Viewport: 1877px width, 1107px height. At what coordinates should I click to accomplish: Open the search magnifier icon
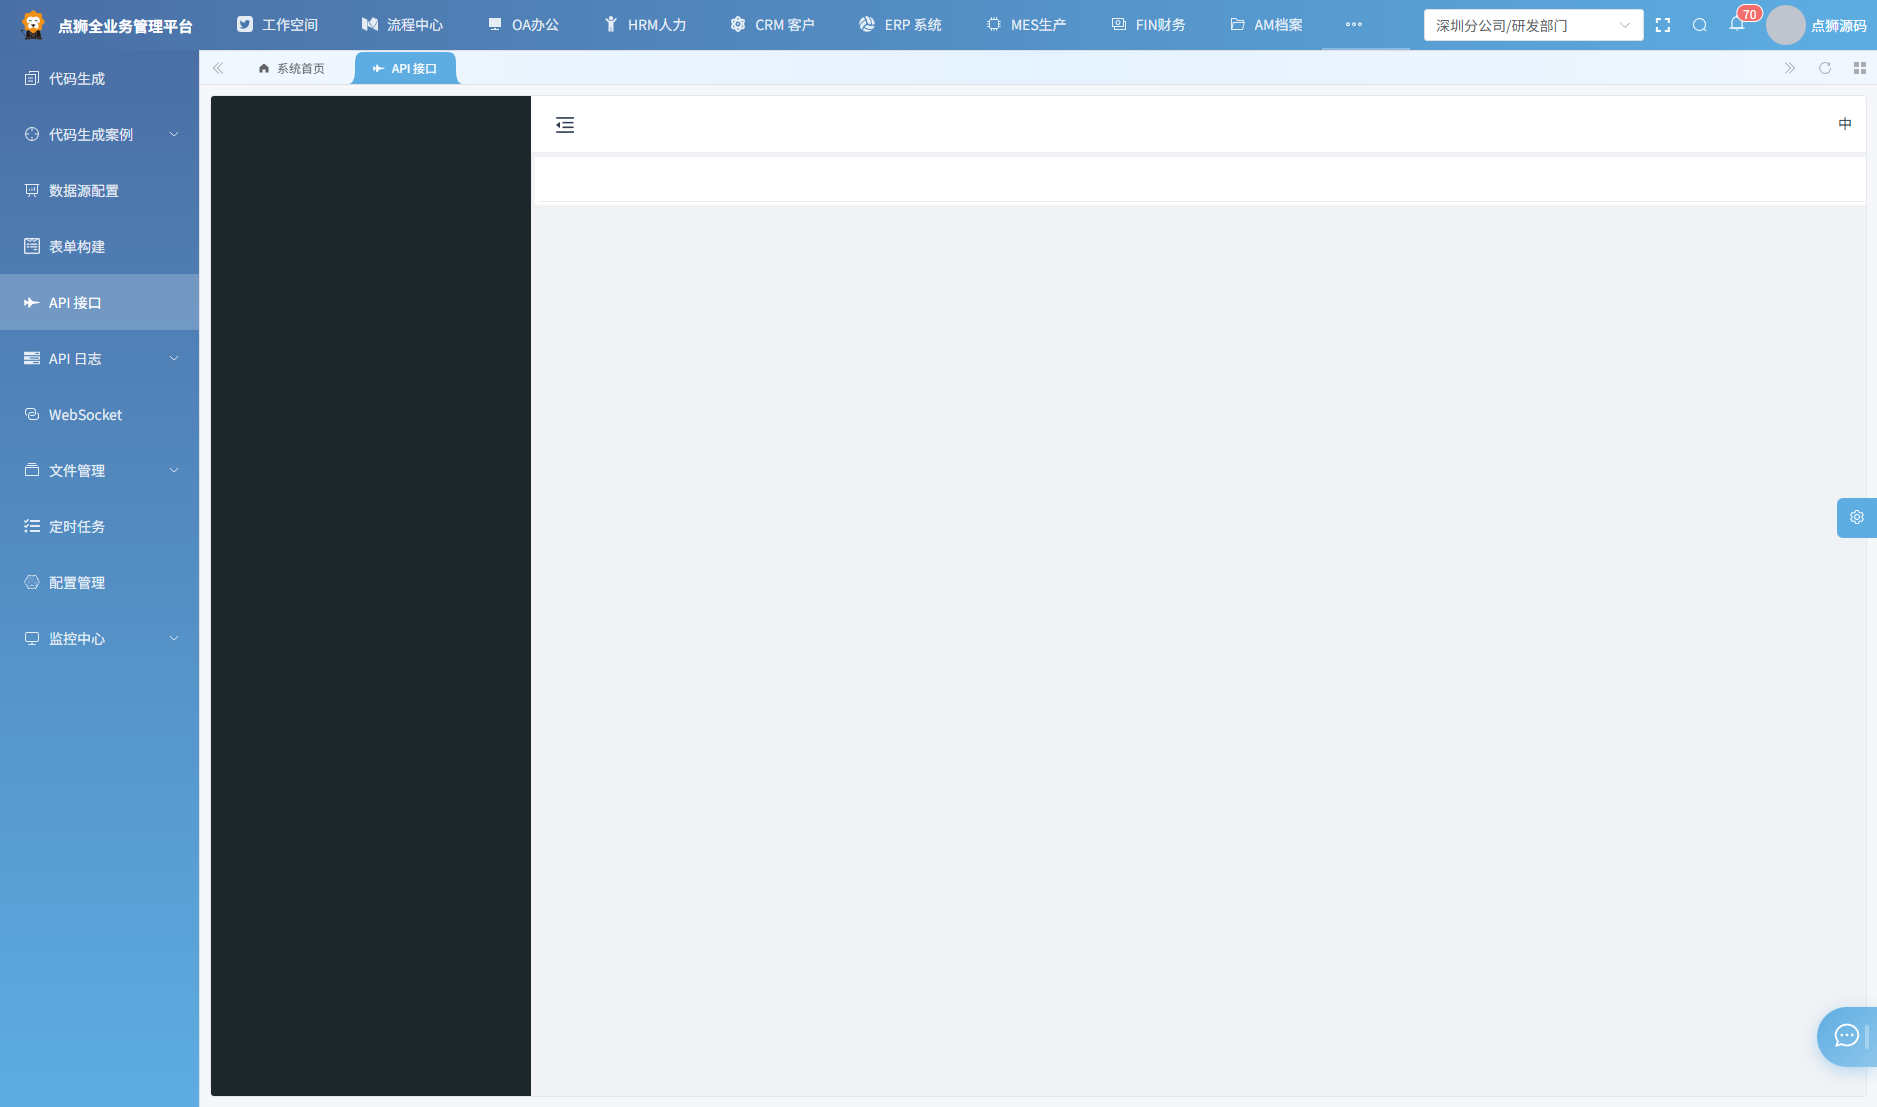tap(1700, 25)
